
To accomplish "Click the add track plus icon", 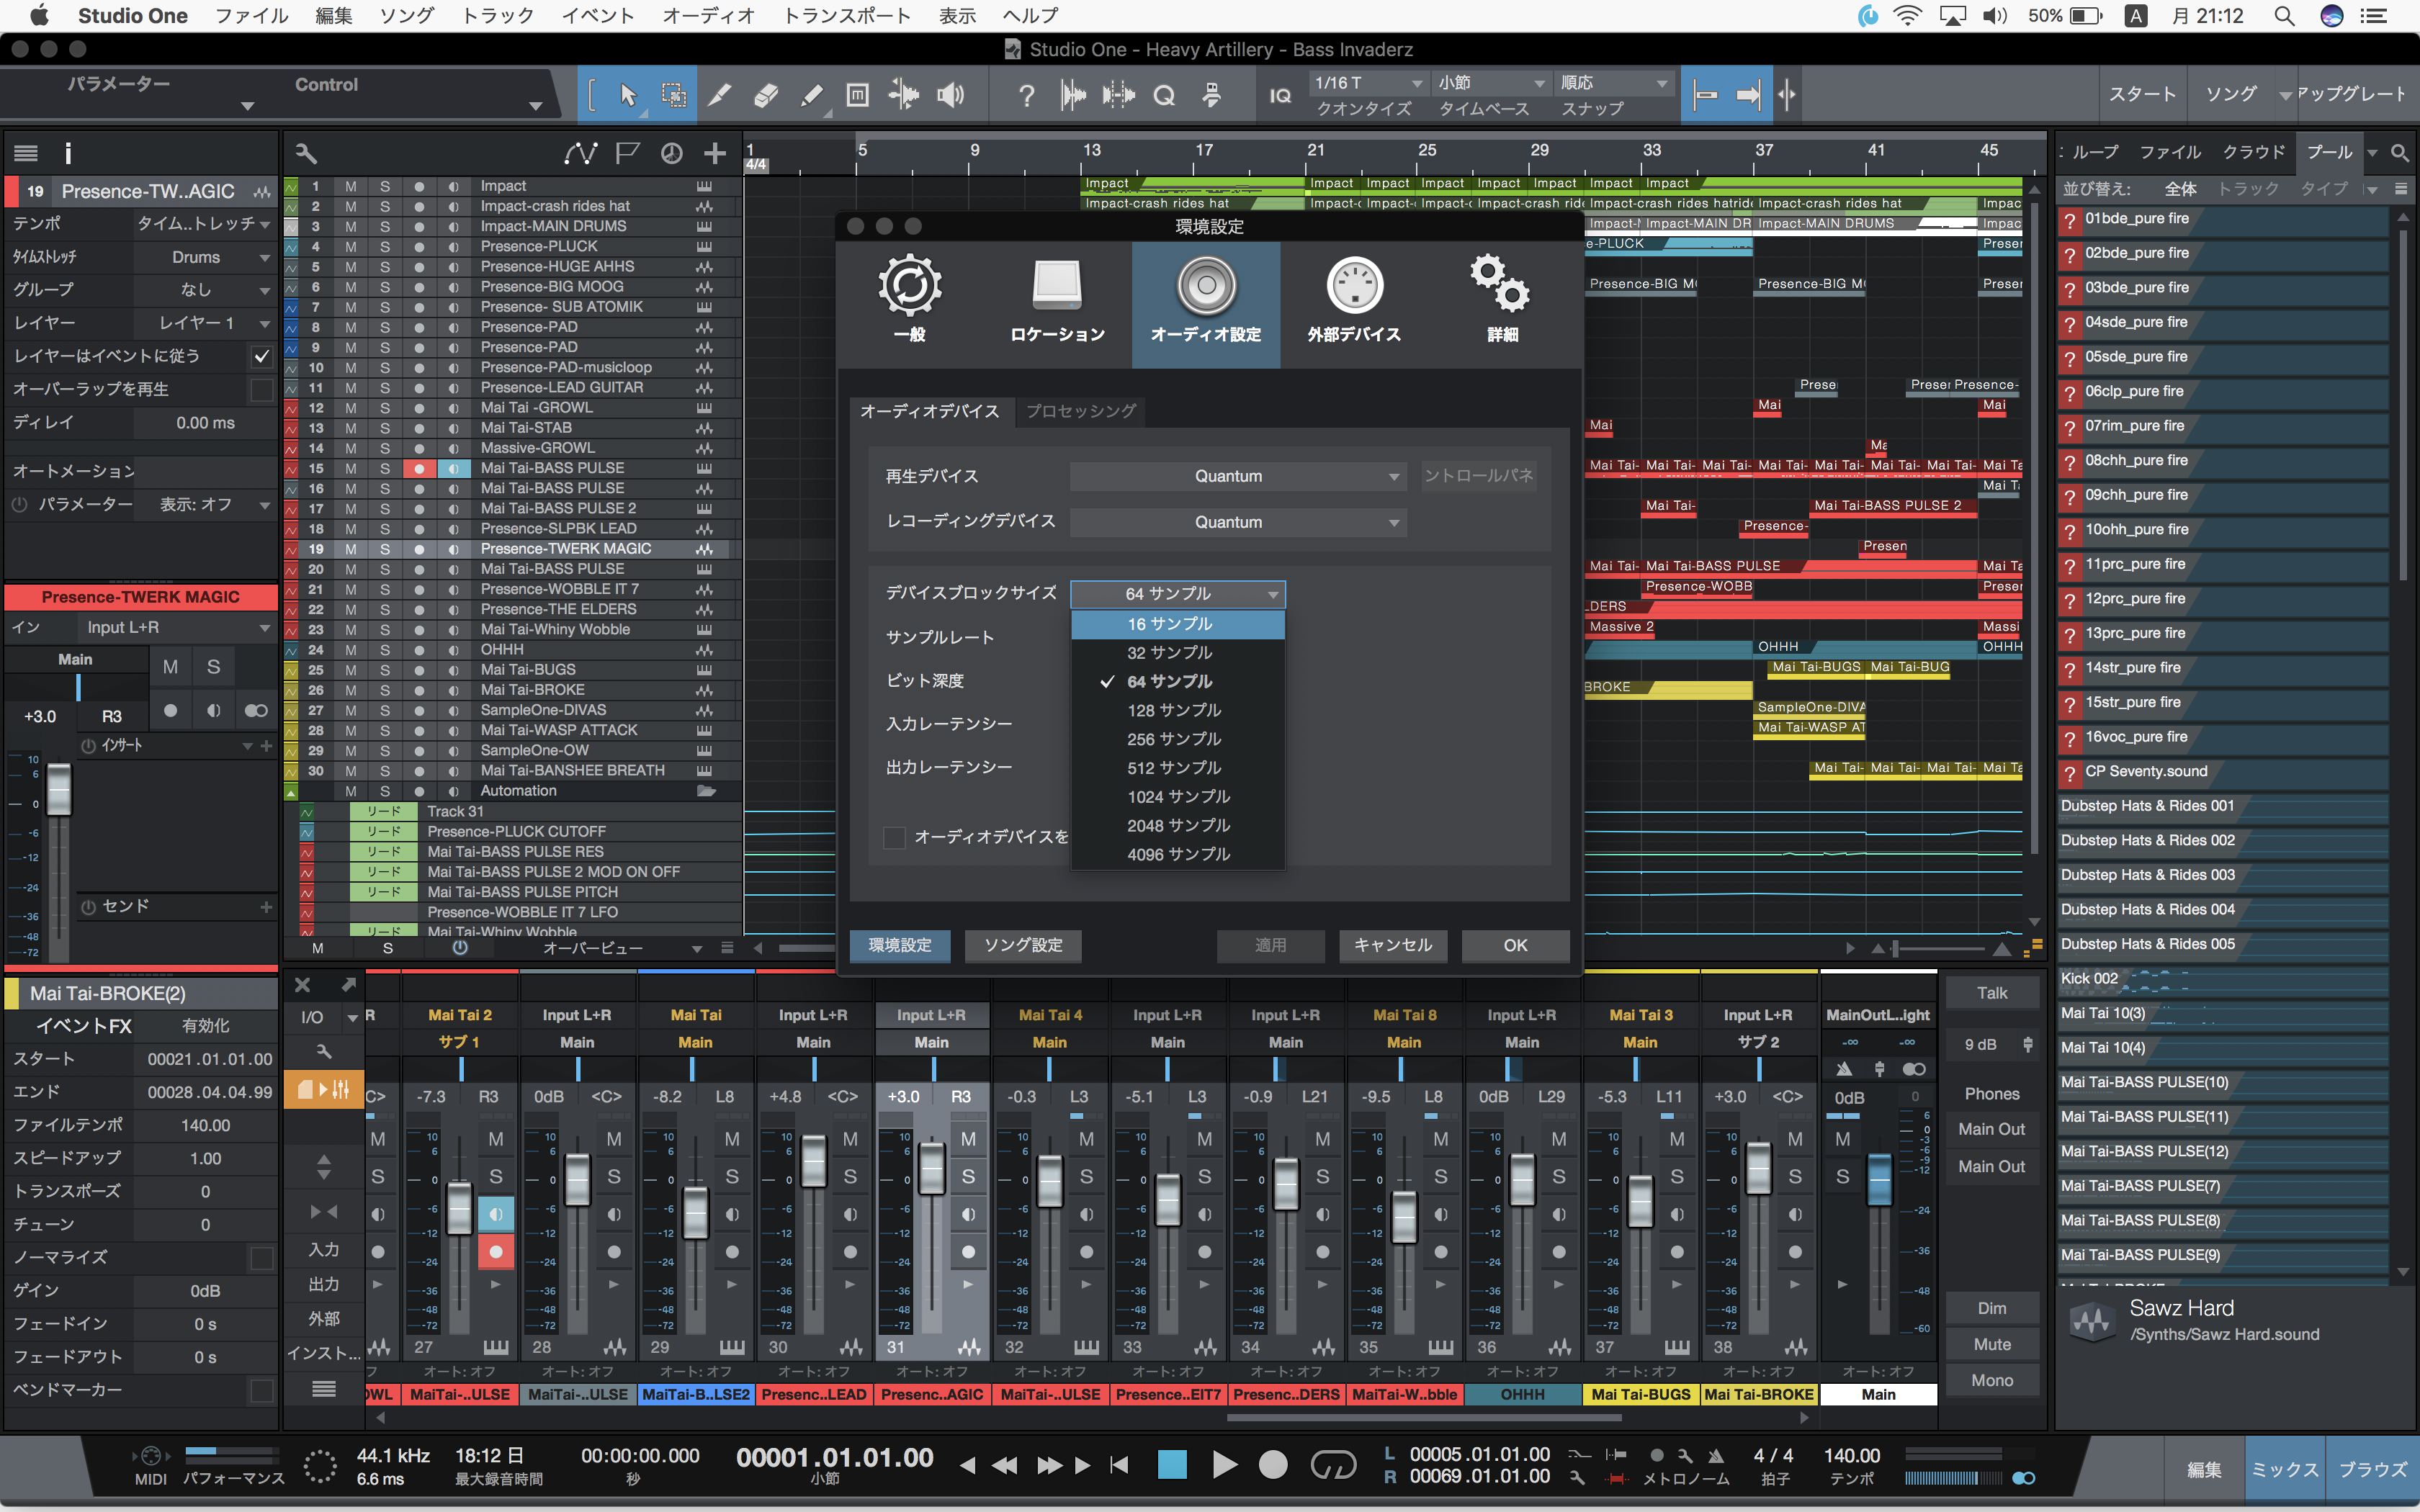I will 714,153.
